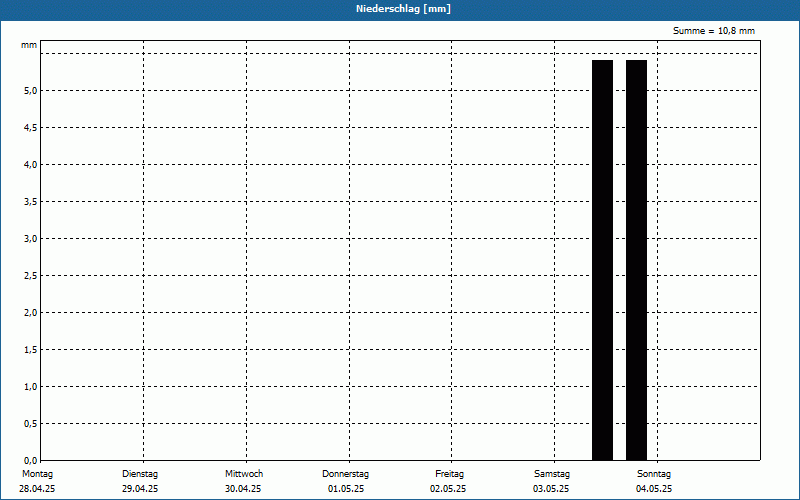
Task: Click the date 02.05.25
Action: pyautogui.click(x=448, y=489)
